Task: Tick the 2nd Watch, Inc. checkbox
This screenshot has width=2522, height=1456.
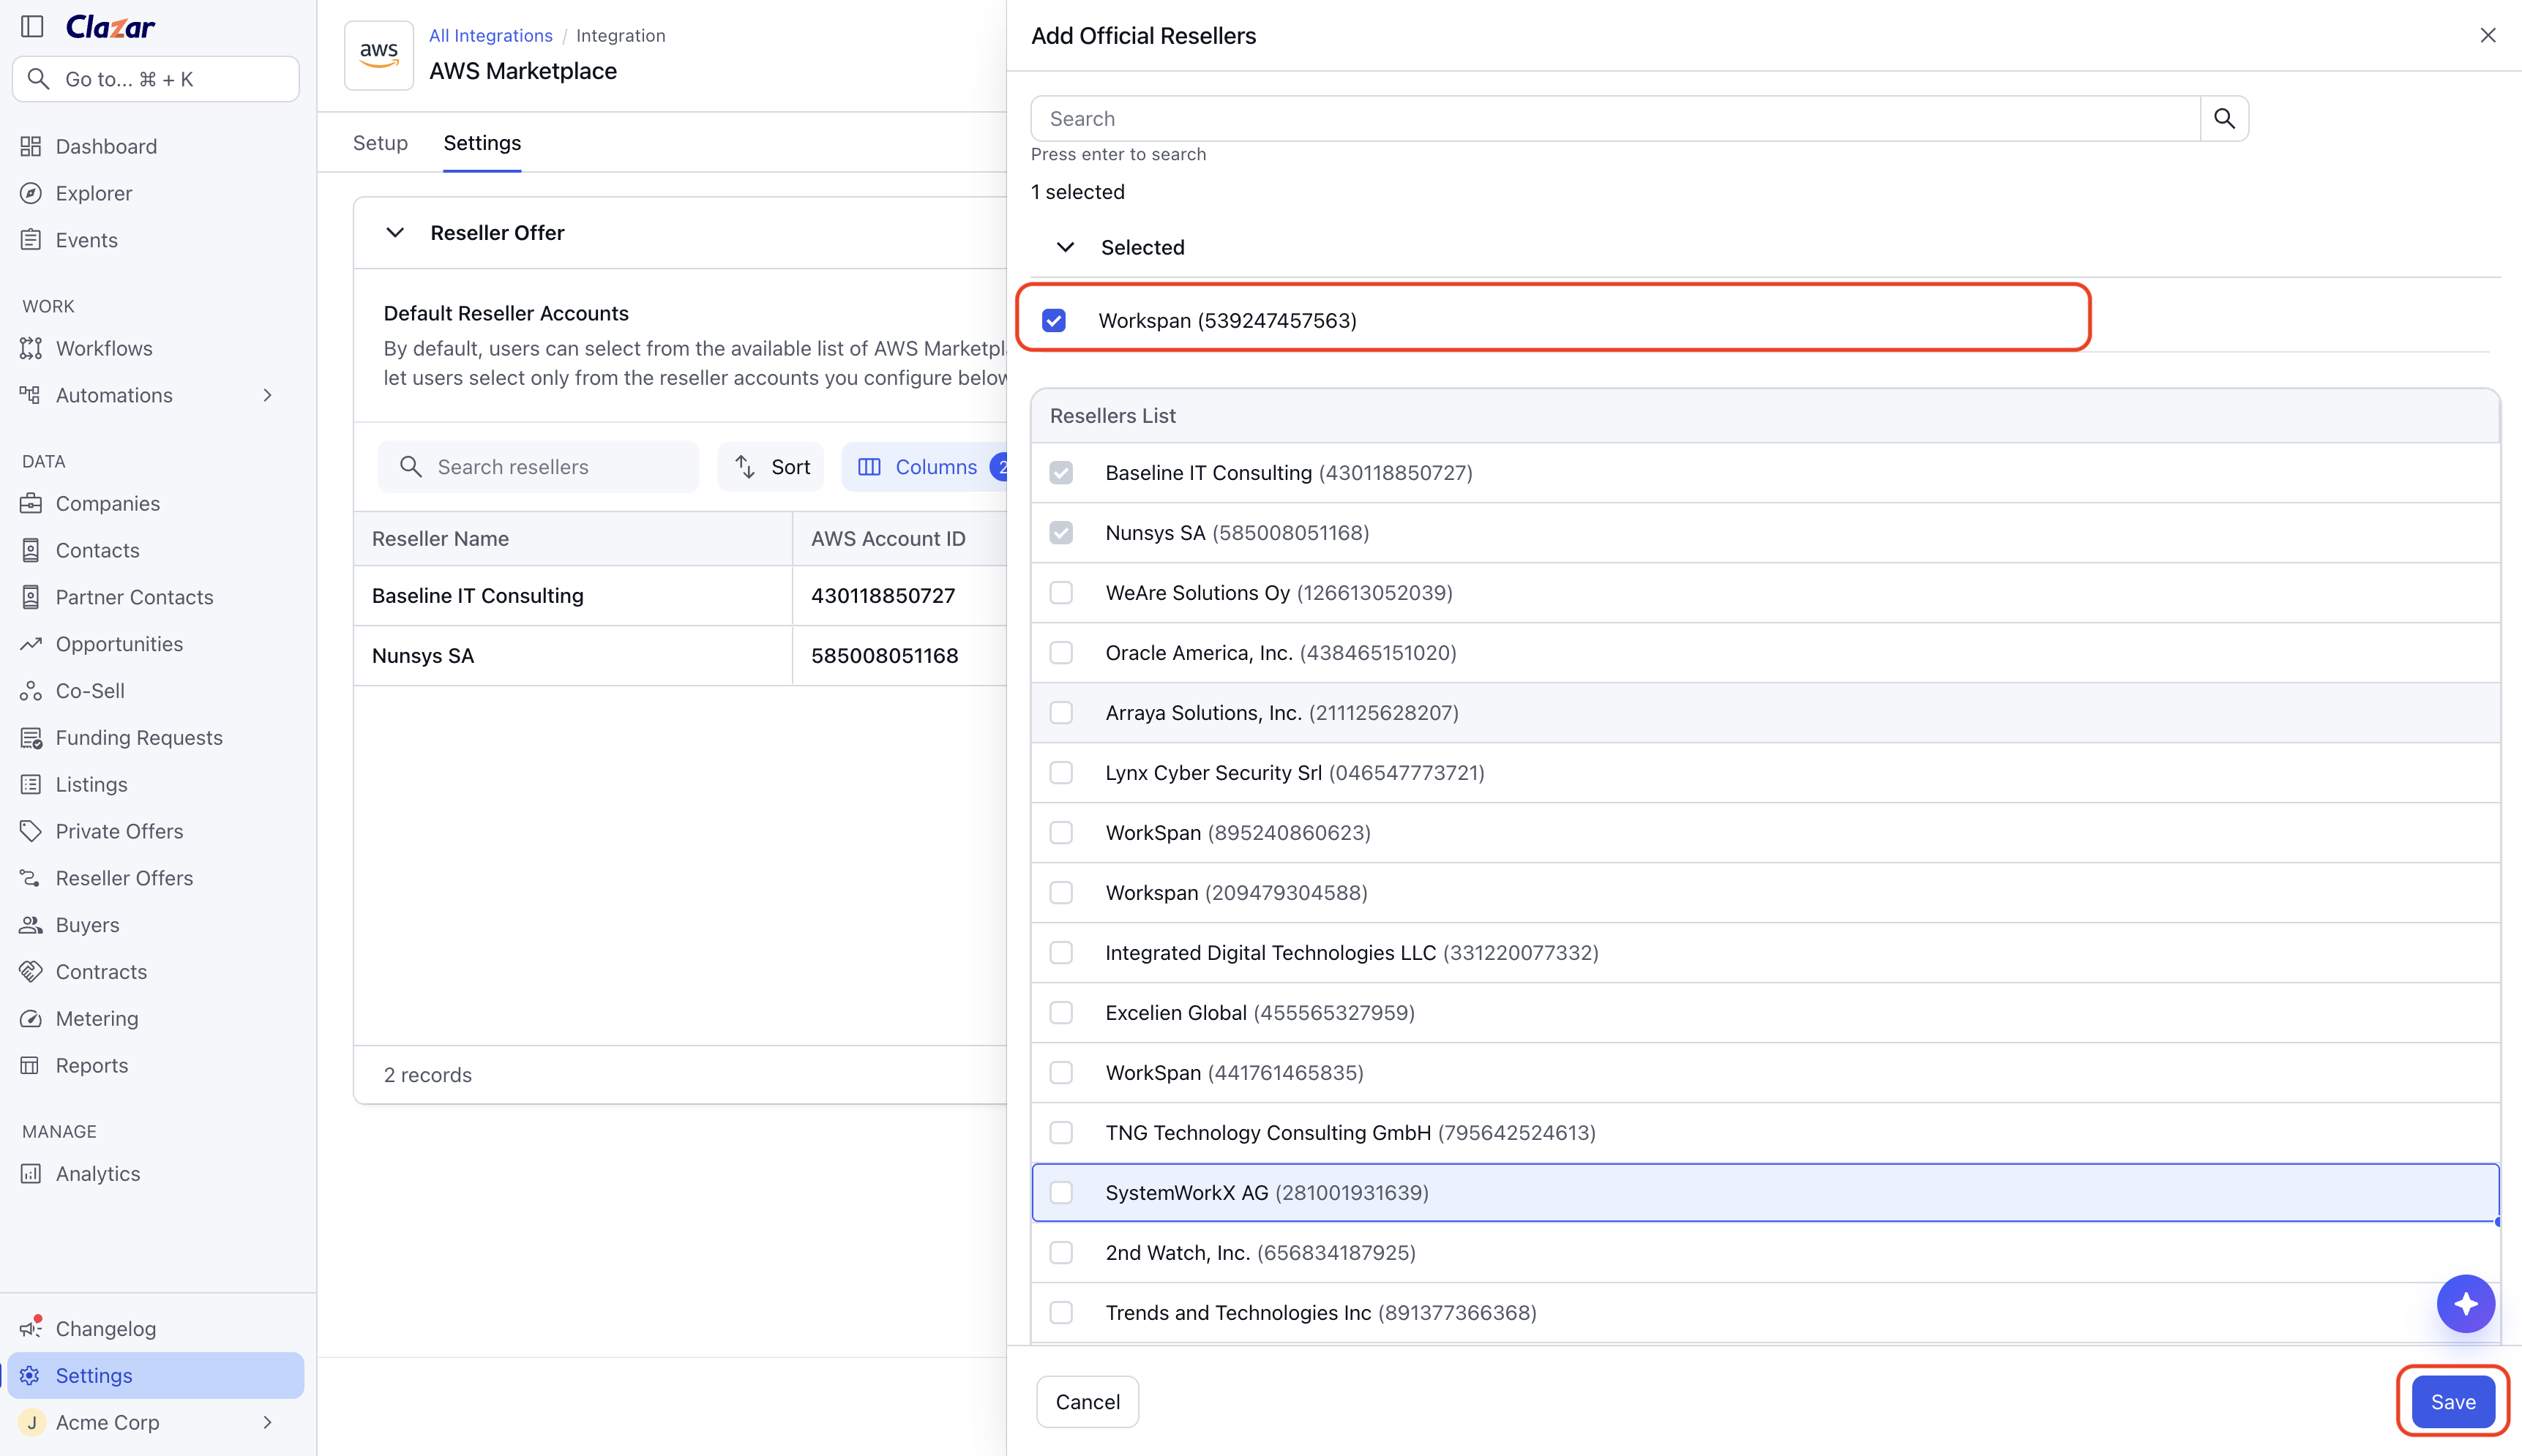Action: (1061, 1253)
